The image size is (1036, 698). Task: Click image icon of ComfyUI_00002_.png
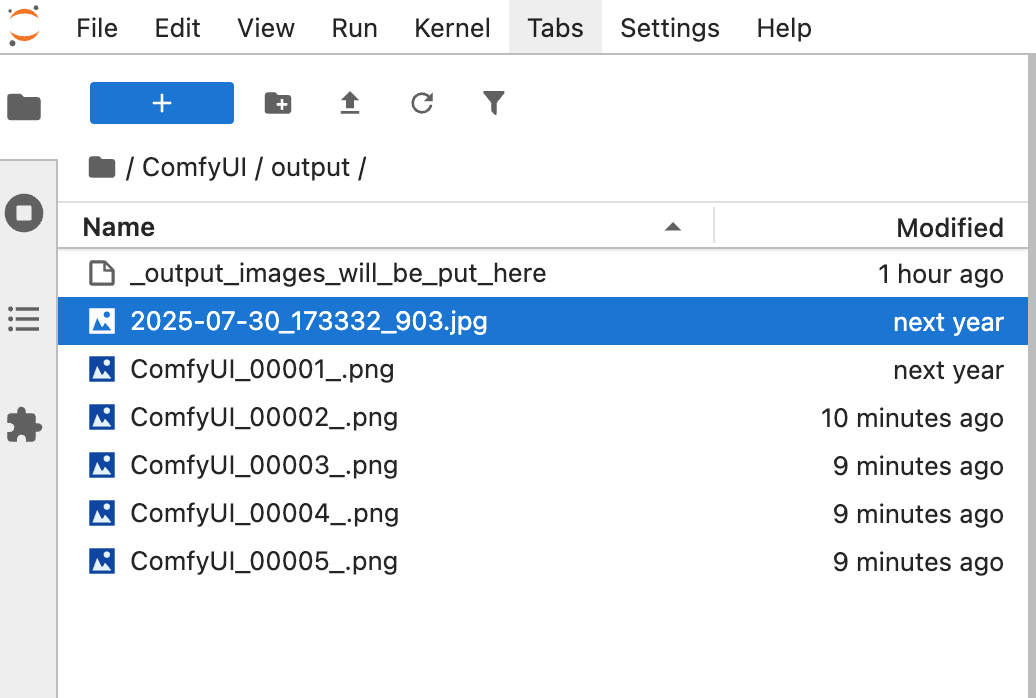(x=102, y=417)
